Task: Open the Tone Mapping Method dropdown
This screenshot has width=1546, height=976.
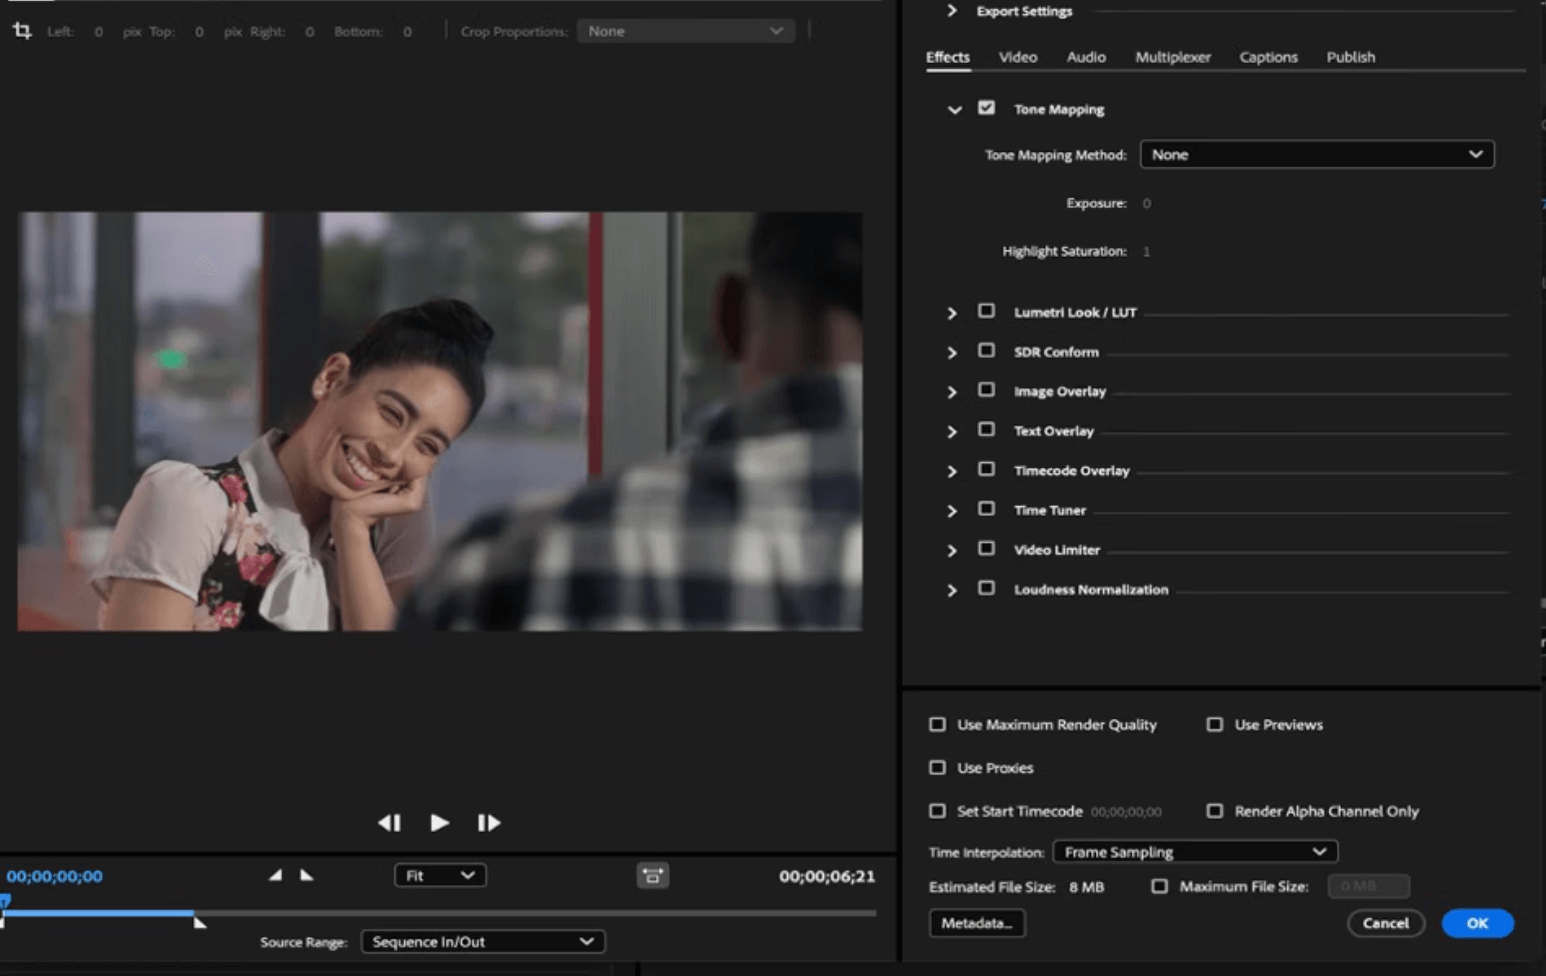Action: pyautogui.click(x=1317, y=154)
